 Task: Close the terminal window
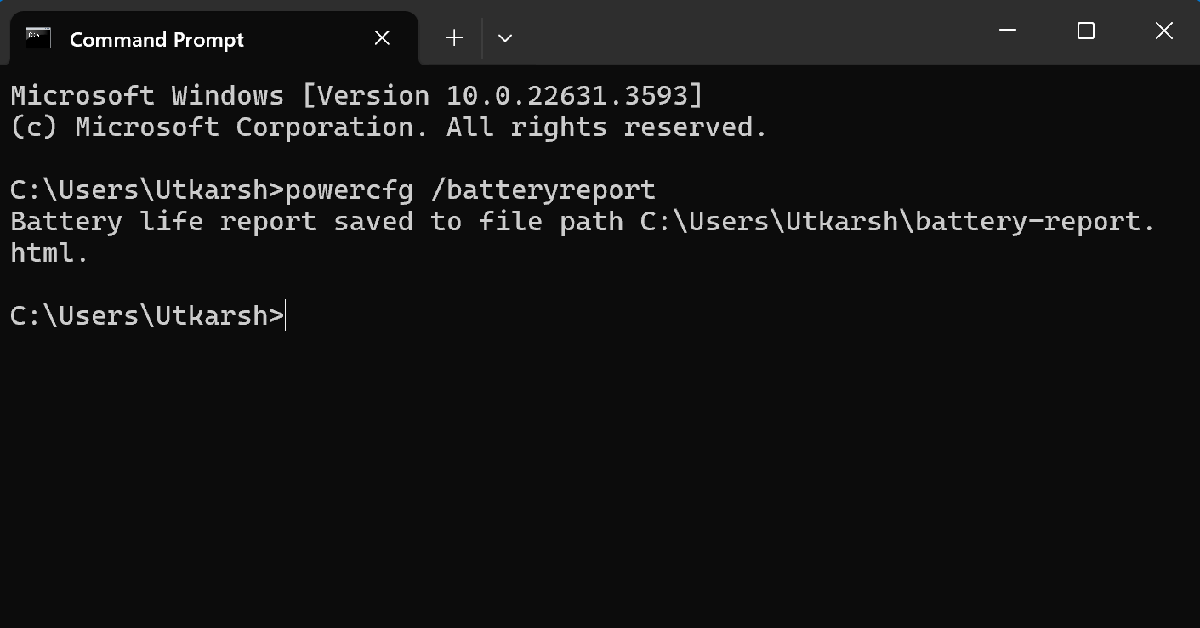tap(1164, 32)
